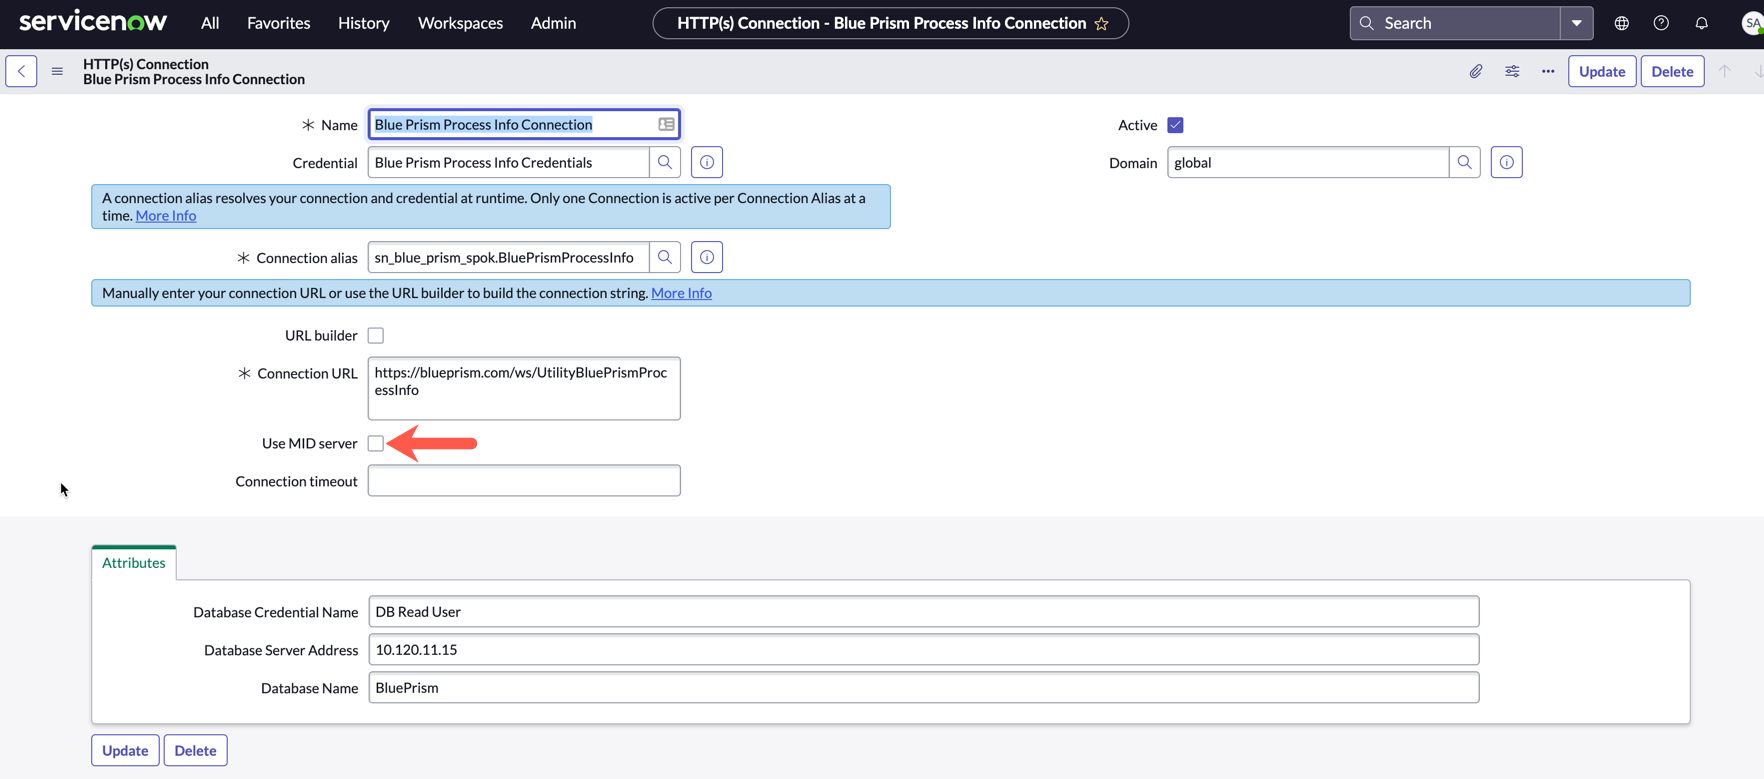The width and height of the screenshot is (1764, 779).
Task: Uncheck the Active checkbox
Action: point(1175,125)
